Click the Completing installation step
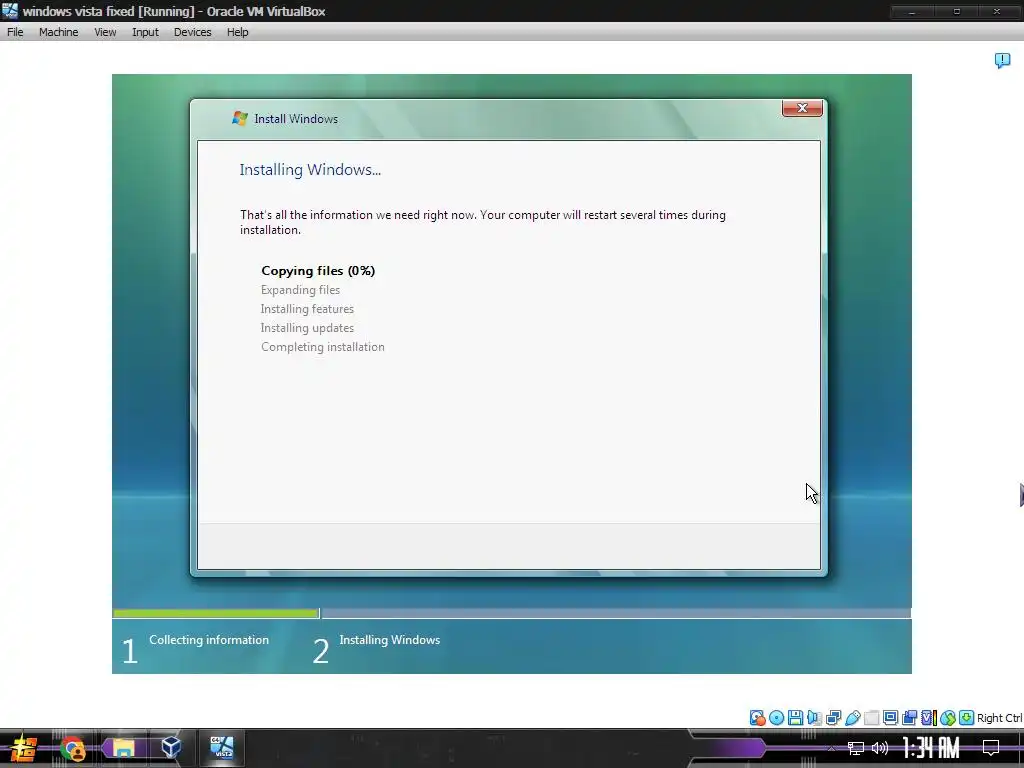 coord(323,347)
